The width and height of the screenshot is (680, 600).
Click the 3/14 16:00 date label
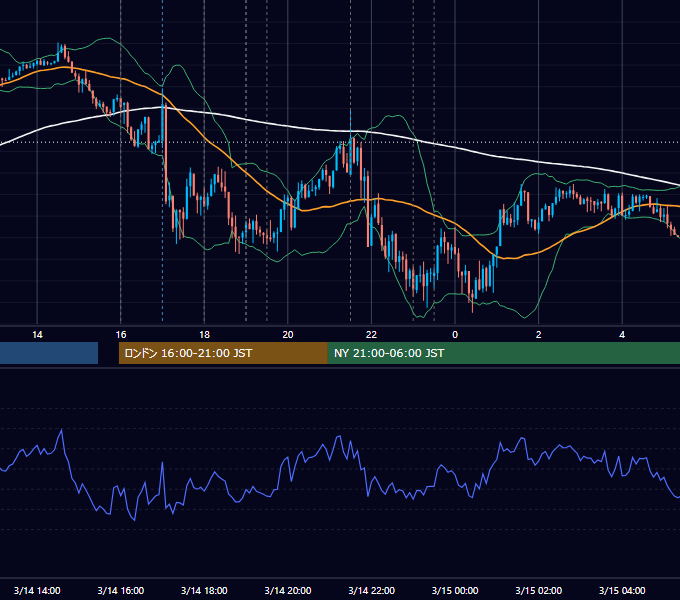(x=121, y=590)
